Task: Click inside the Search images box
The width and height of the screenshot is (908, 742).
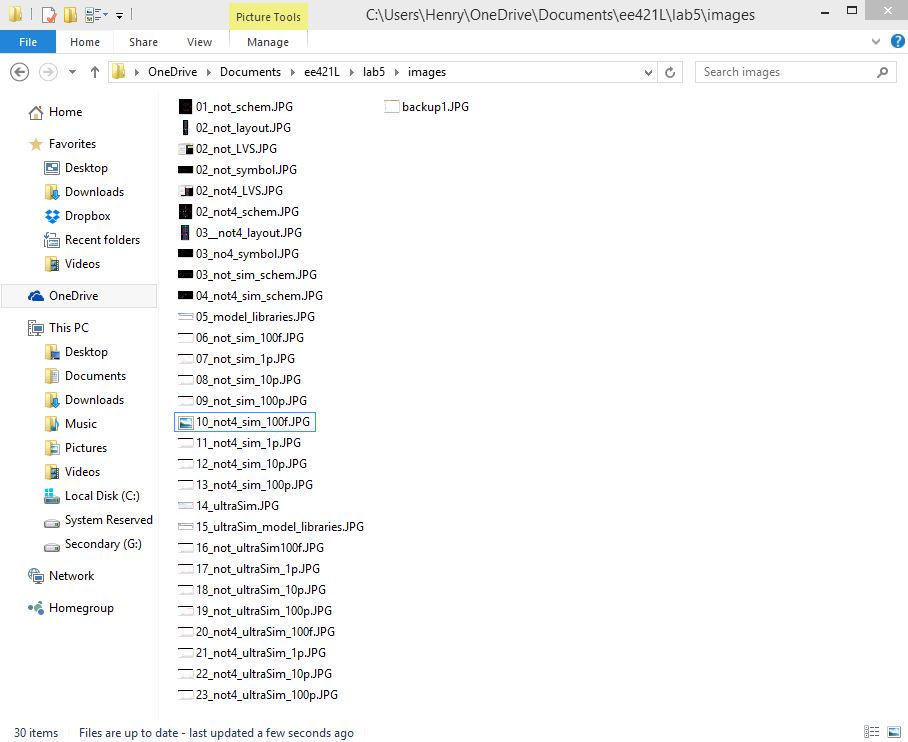Action: [780, 71]
